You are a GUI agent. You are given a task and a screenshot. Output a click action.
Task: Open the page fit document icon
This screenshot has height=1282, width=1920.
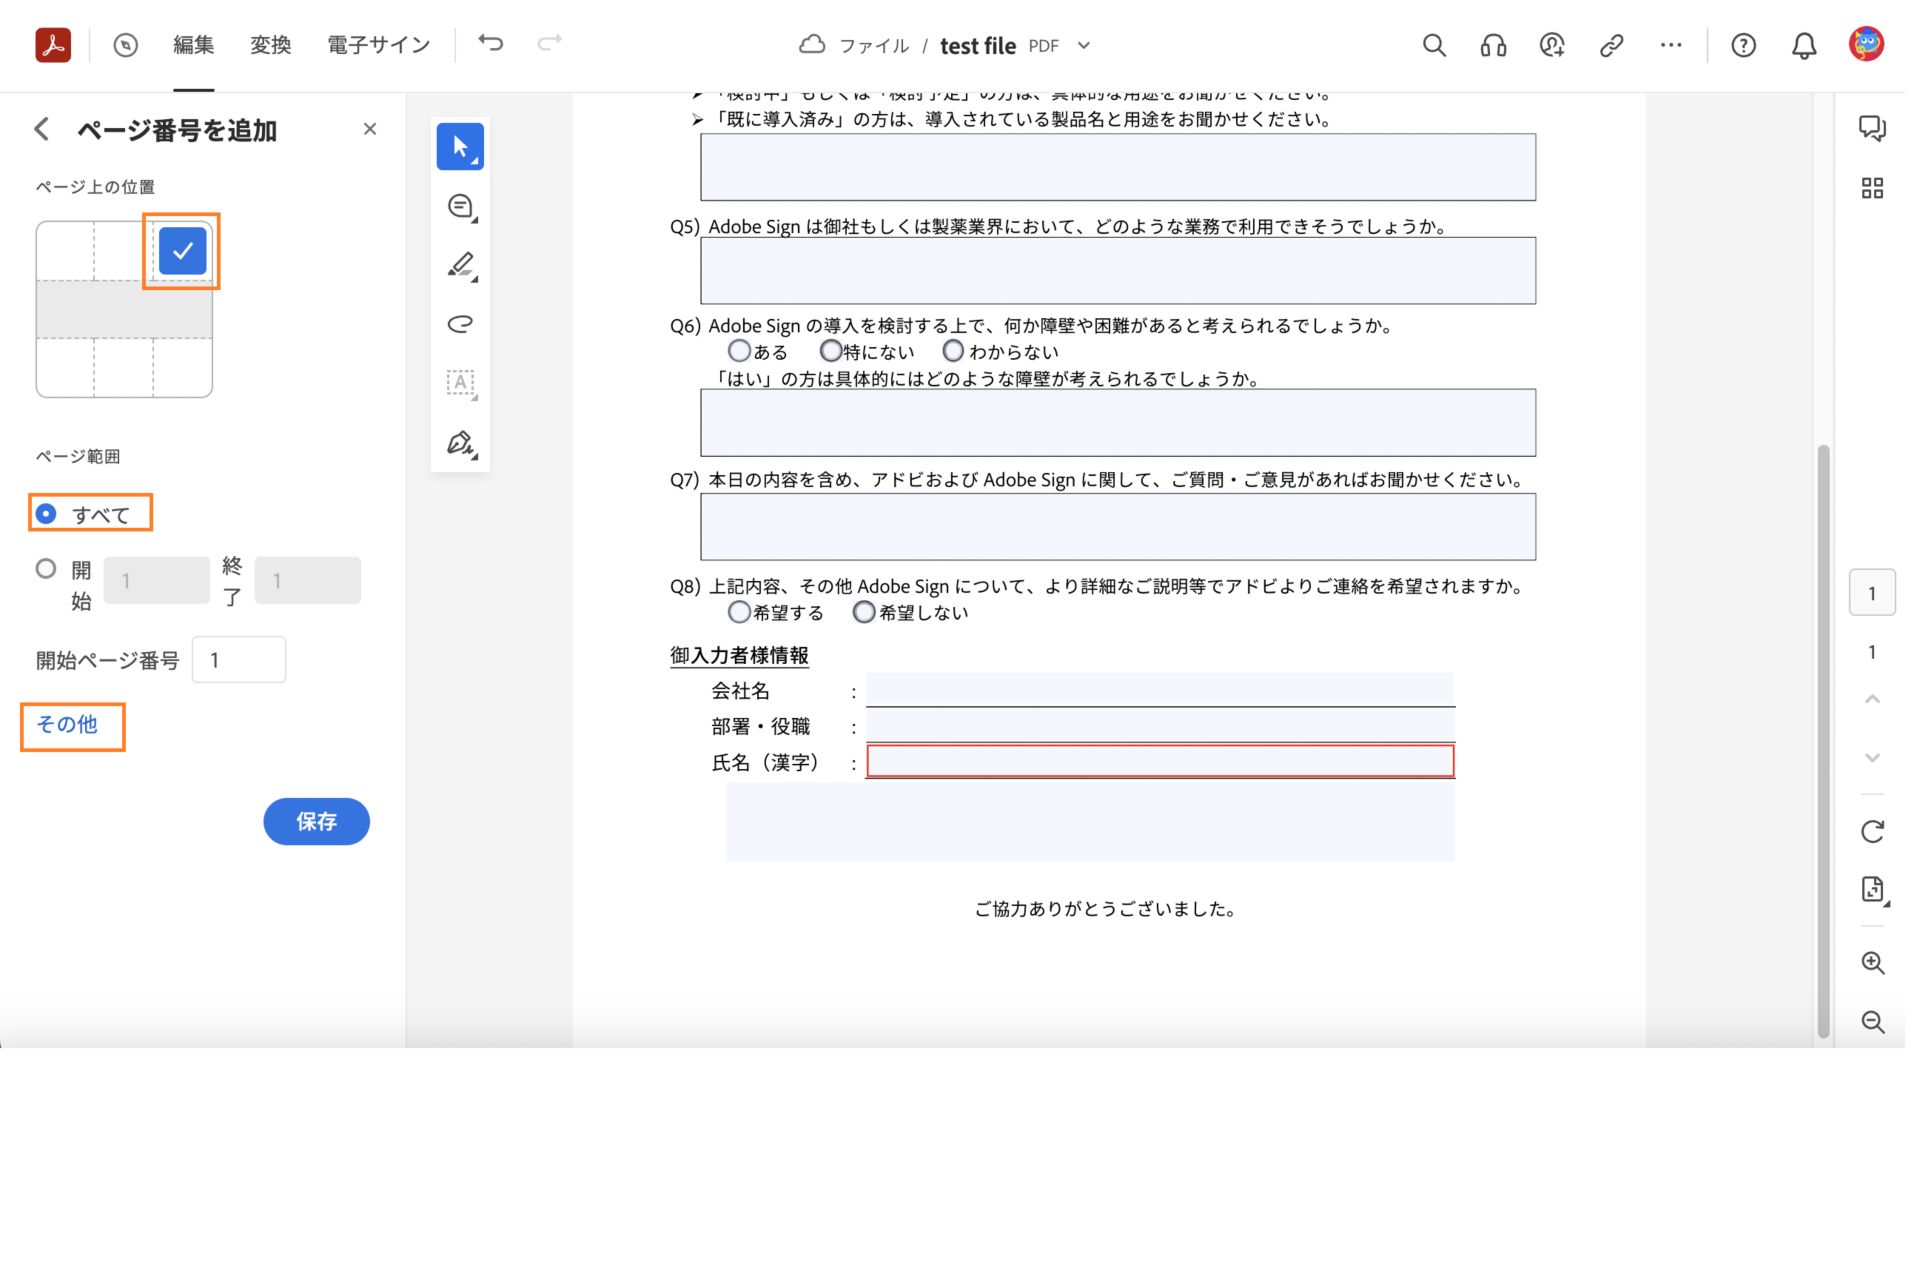coord(1873,890)
